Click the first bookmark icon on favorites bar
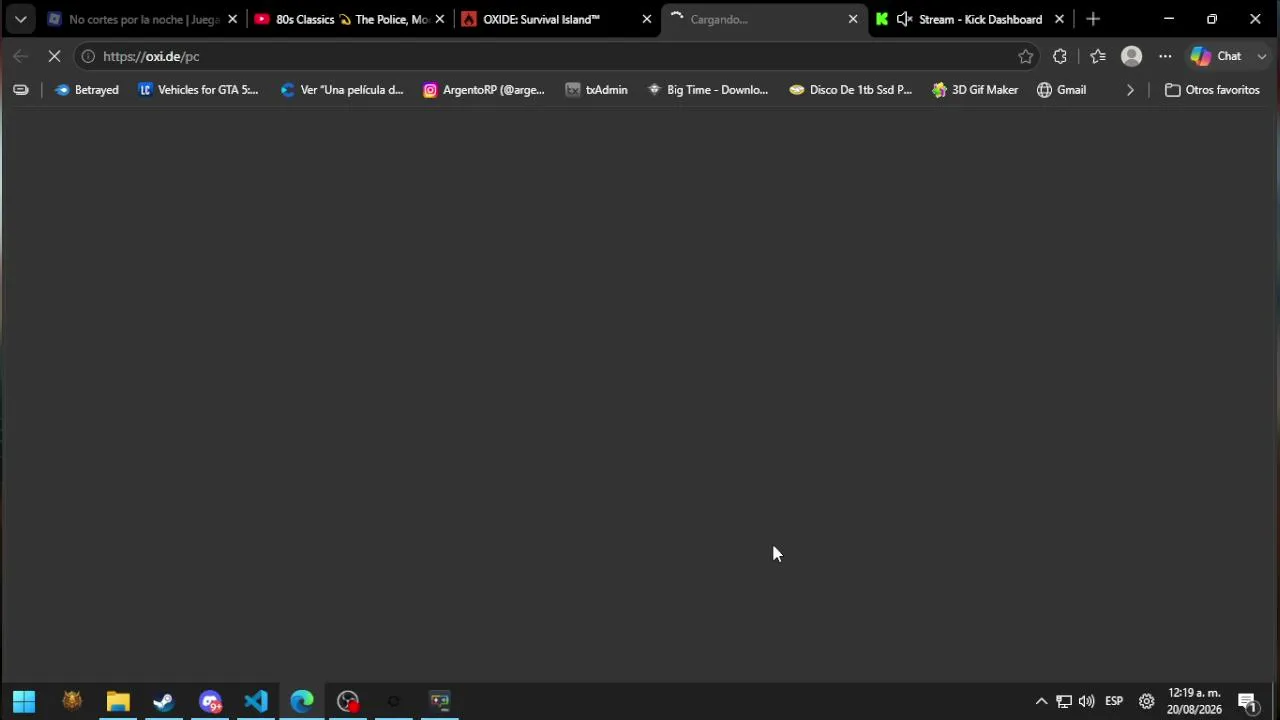This screenshot has width=1280, height=720. point(21,90)
